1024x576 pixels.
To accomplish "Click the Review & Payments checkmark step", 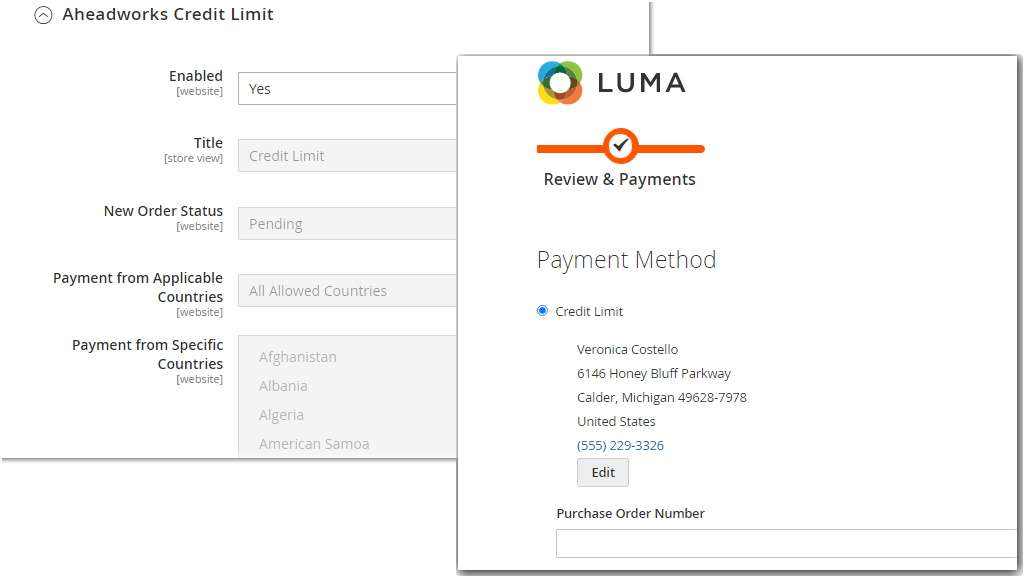I will click(620, 146).
